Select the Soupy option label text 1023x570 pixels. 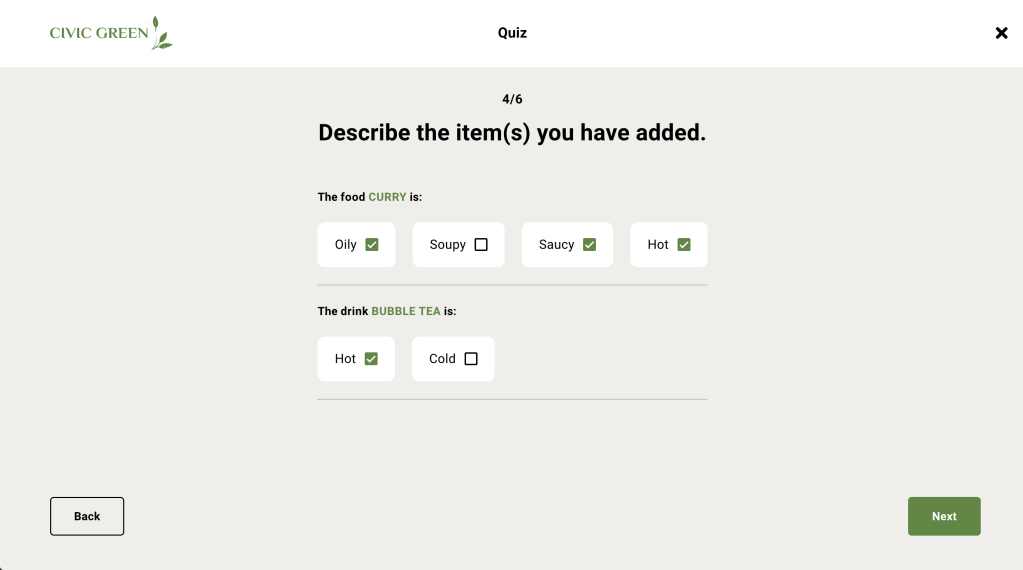[x=448, y=245]
